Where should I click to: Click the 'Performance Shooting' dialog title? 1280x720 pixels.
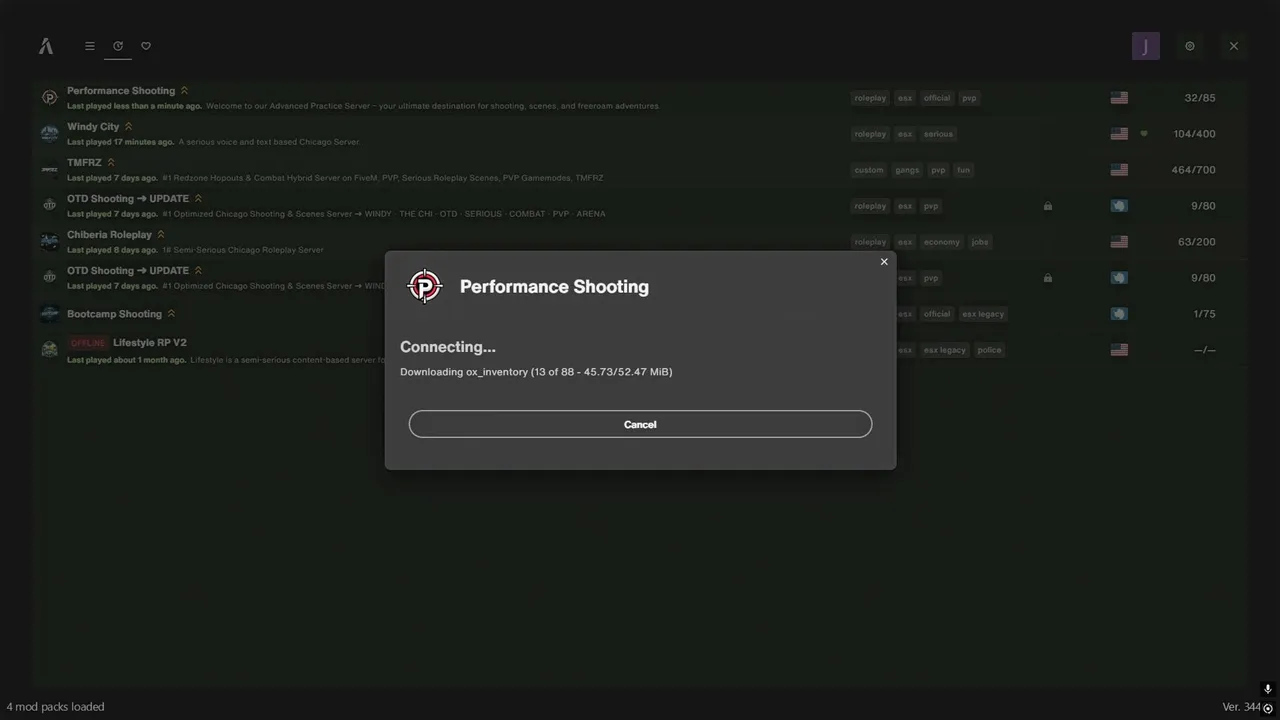pyautogui.click(x=554, y=287)
